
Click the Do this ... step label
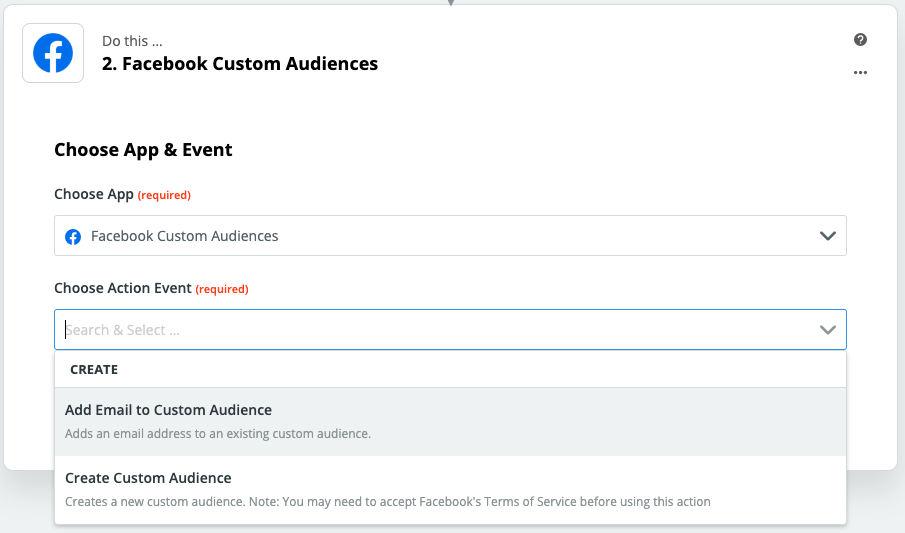(132, 41)
